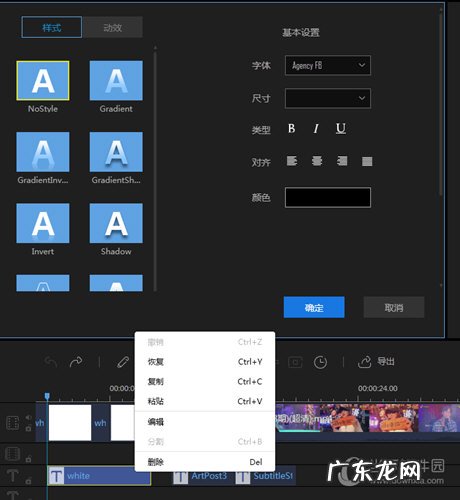This screenshot has width=460, height=500.
Task: Apply the Shadow text style
Action: click(116, 223)
